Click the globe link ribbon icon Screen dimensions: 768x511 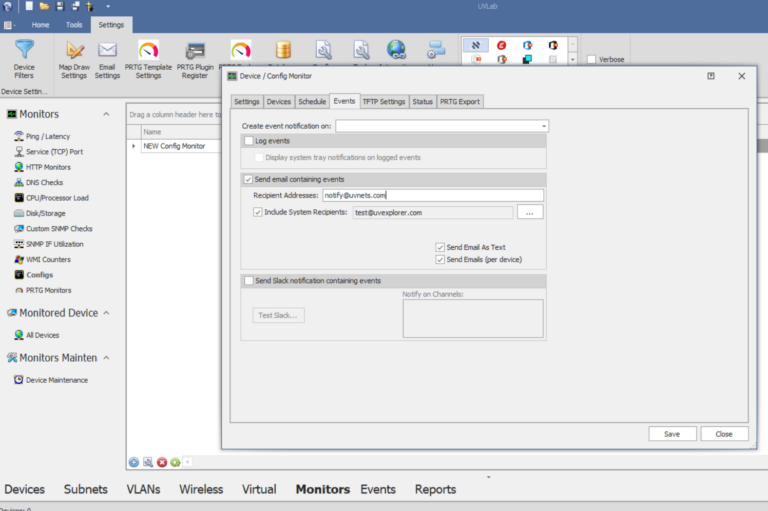[x=396, y=50]
